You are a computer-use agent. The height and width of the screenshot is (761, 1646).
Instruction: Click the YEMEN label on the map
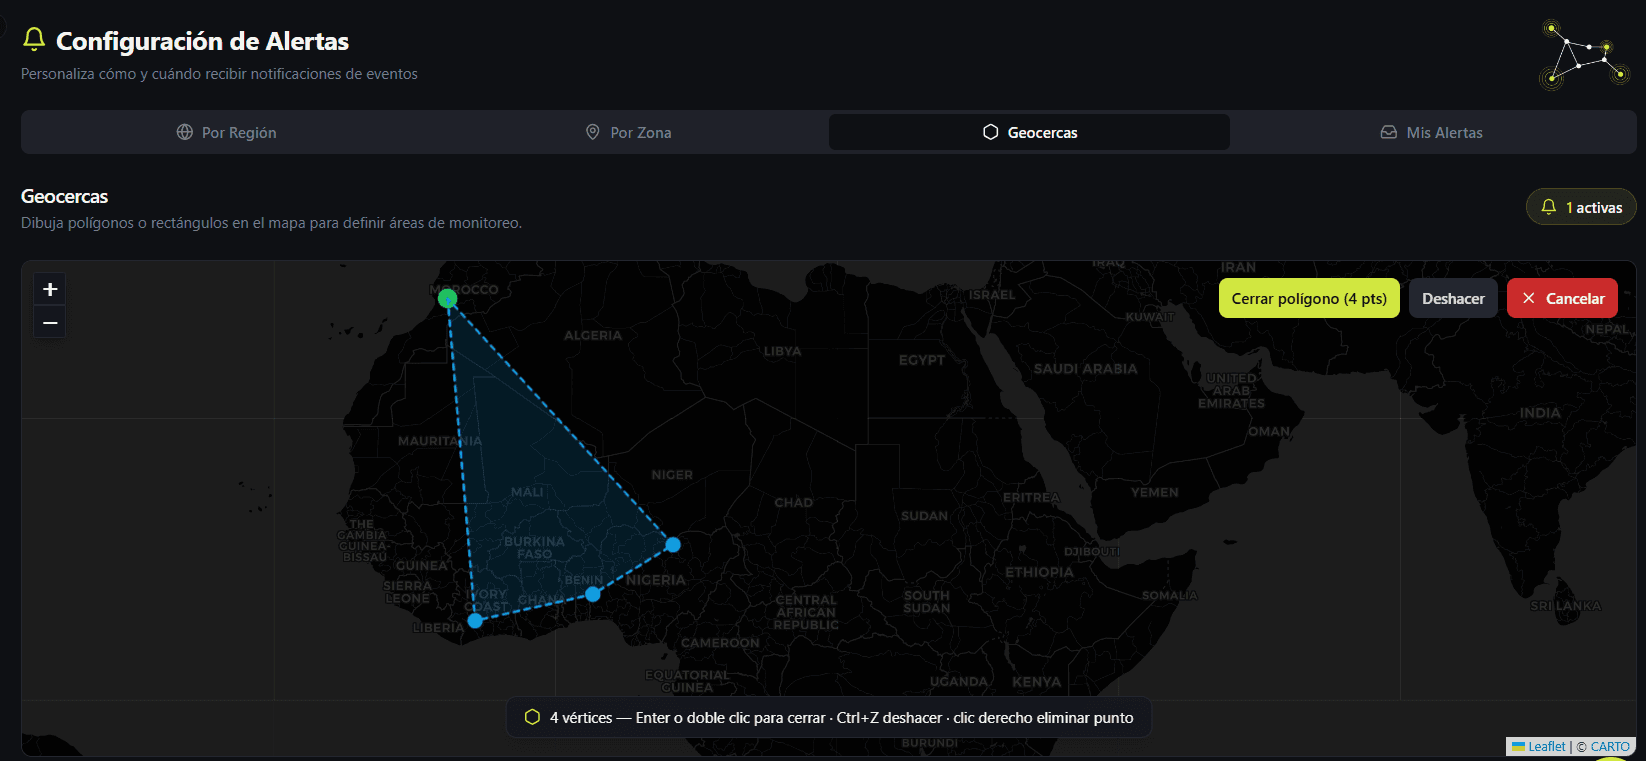tap(1155, 492)
